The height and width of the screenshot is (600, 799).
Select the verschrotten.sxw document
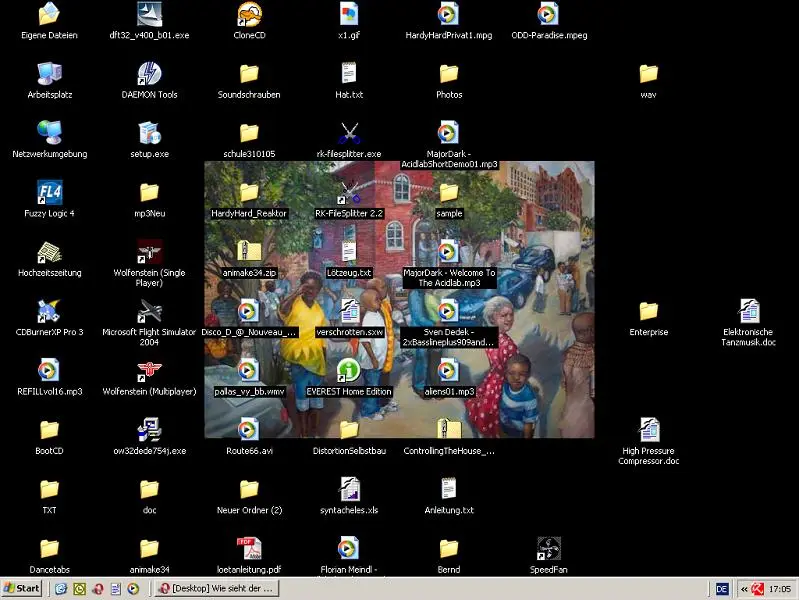(x=349, y=311)
